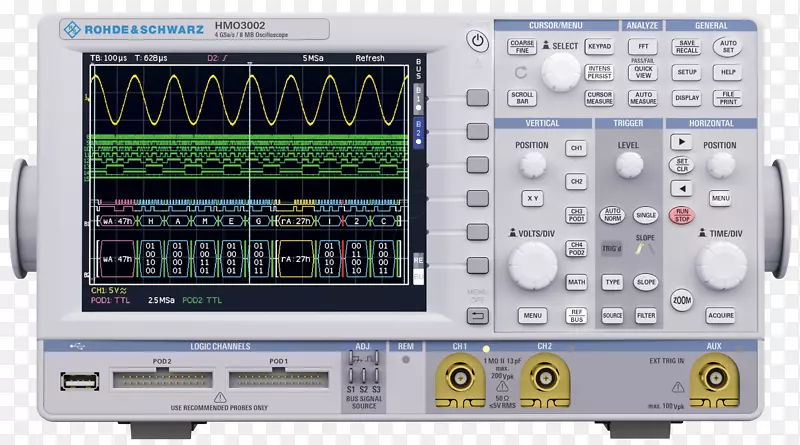Toggle COARSE/FINE adjustment button
This screenshot has height=445, width=800.
click(x=522, y=46)
